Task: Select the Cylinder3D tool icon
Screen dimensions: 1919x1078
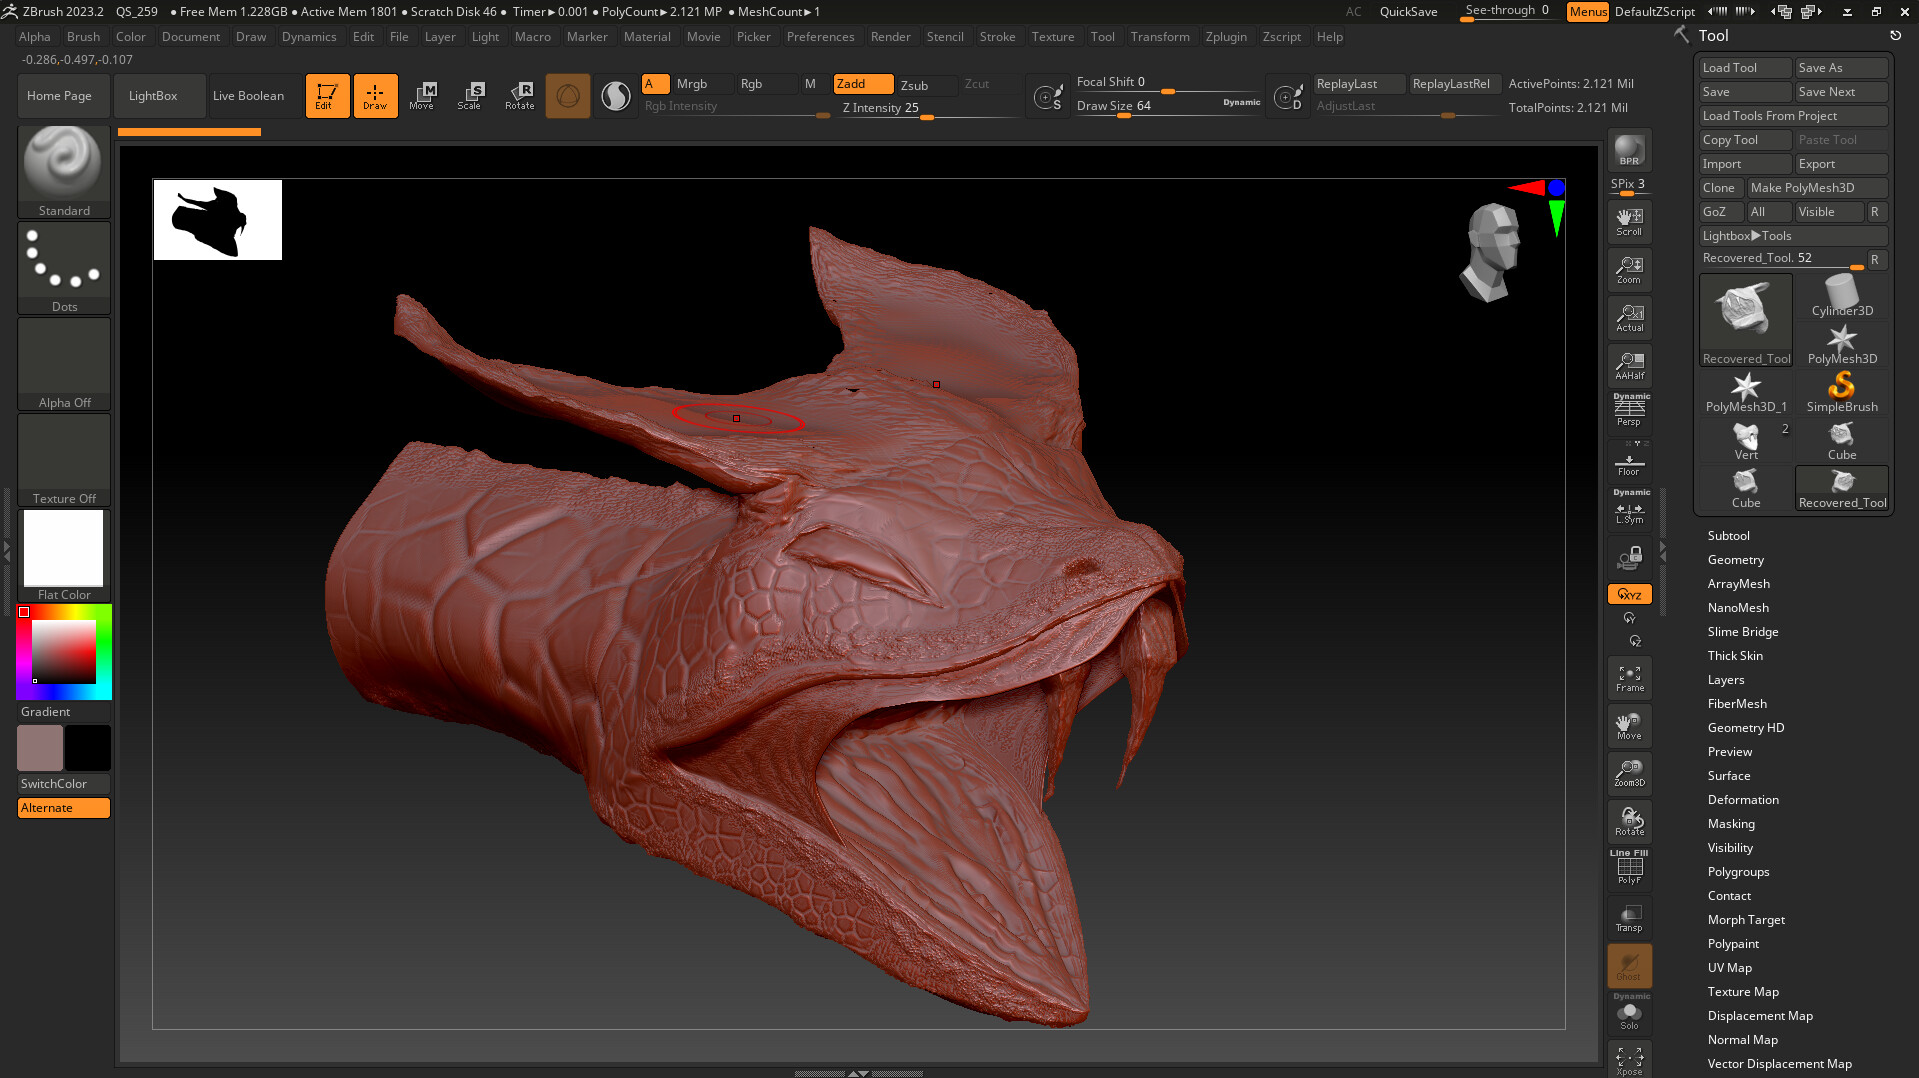Action: 1841,296
